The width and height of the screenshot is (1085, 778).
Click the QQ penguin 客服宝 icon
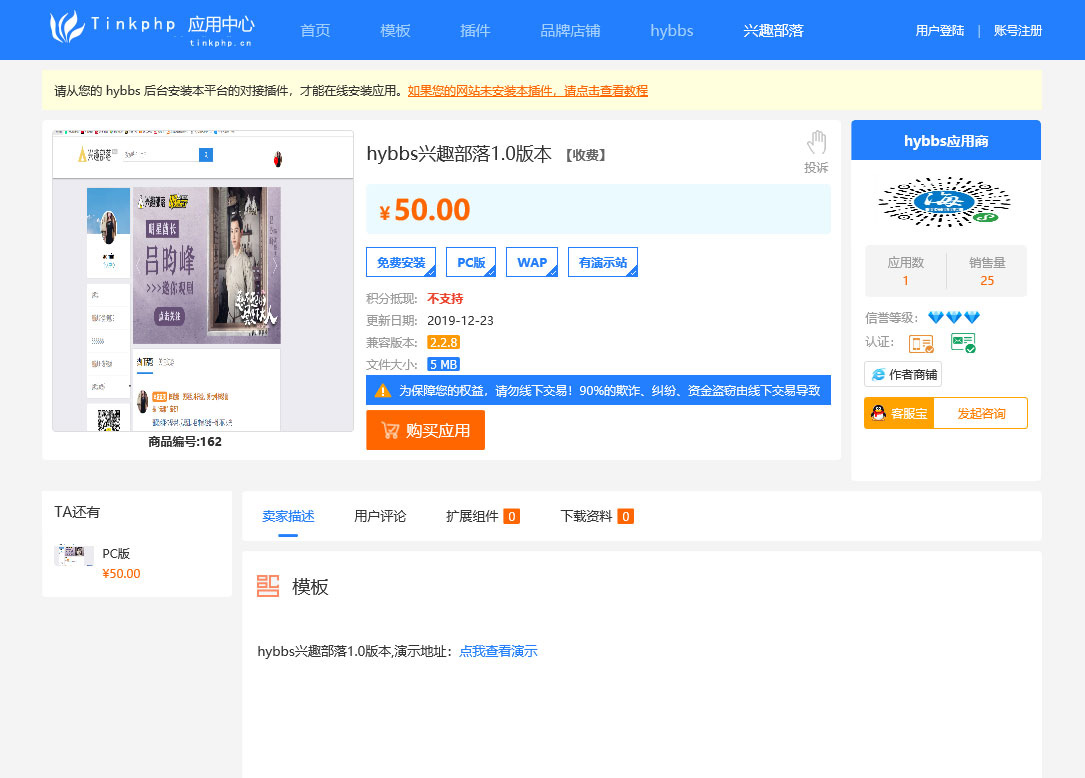coord(878,413)
